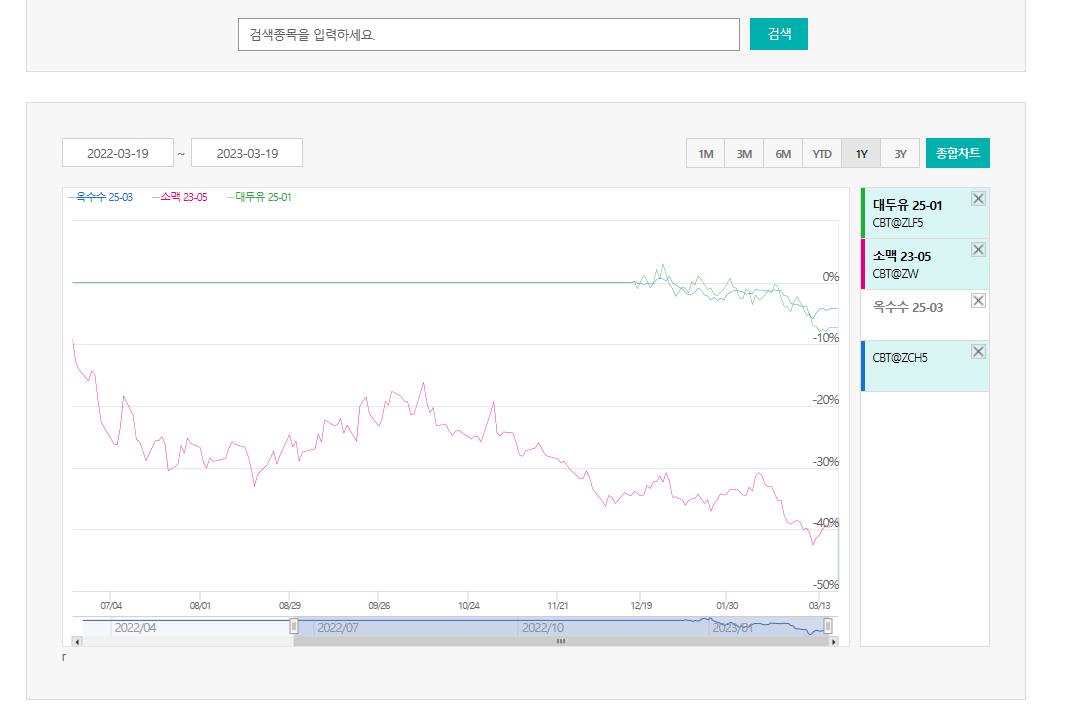
Task: Open the end date field 2023-03-19
Action: point(247,153)
